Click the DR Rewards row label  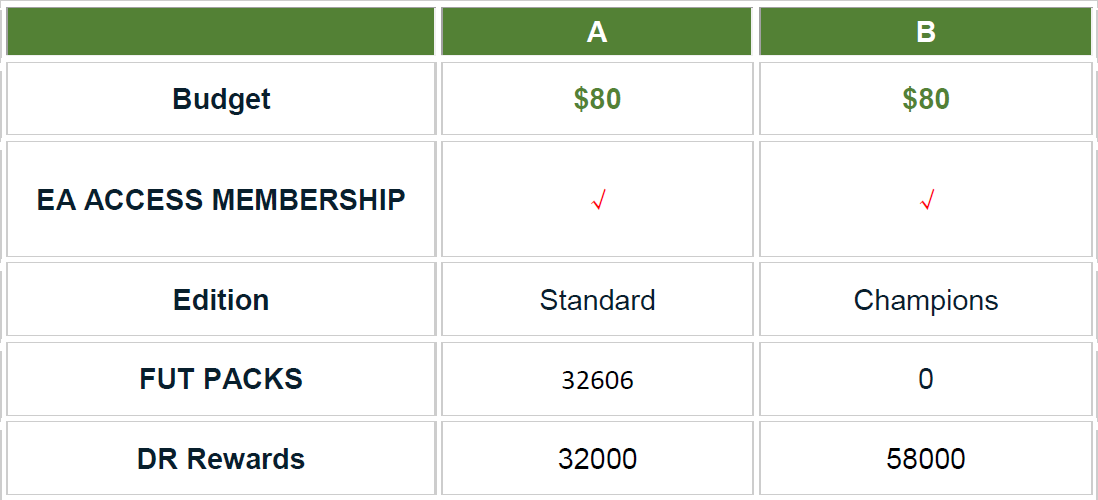tap(221, 459)
